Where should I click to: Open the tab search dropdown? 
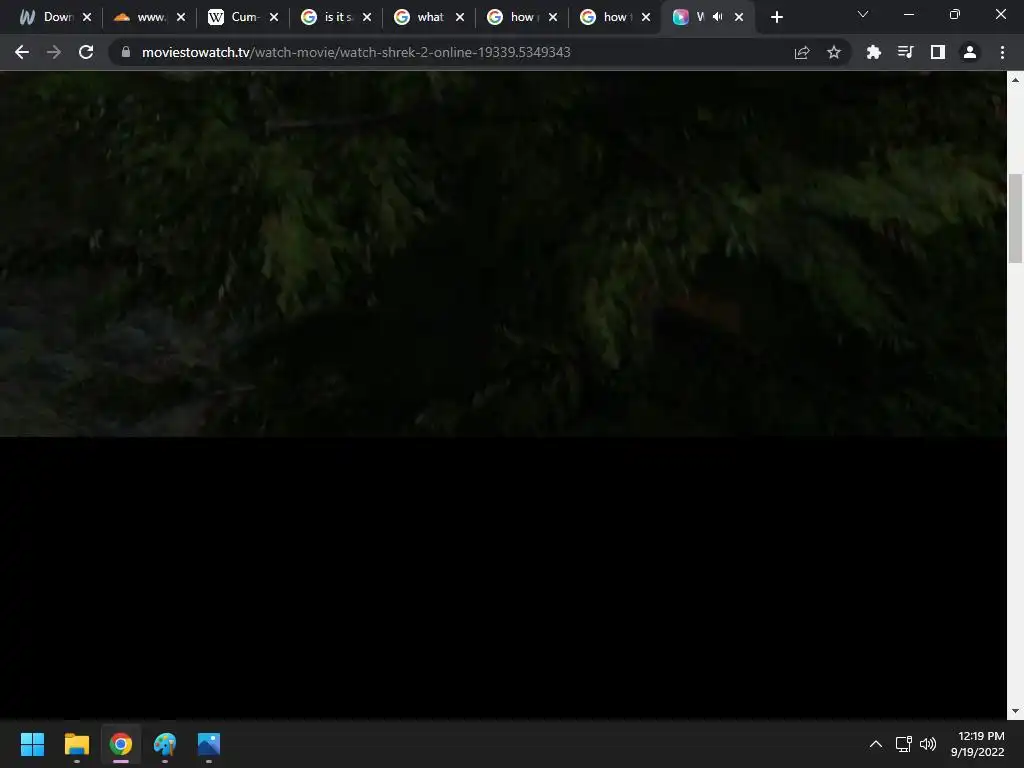[x=863, y=14]
